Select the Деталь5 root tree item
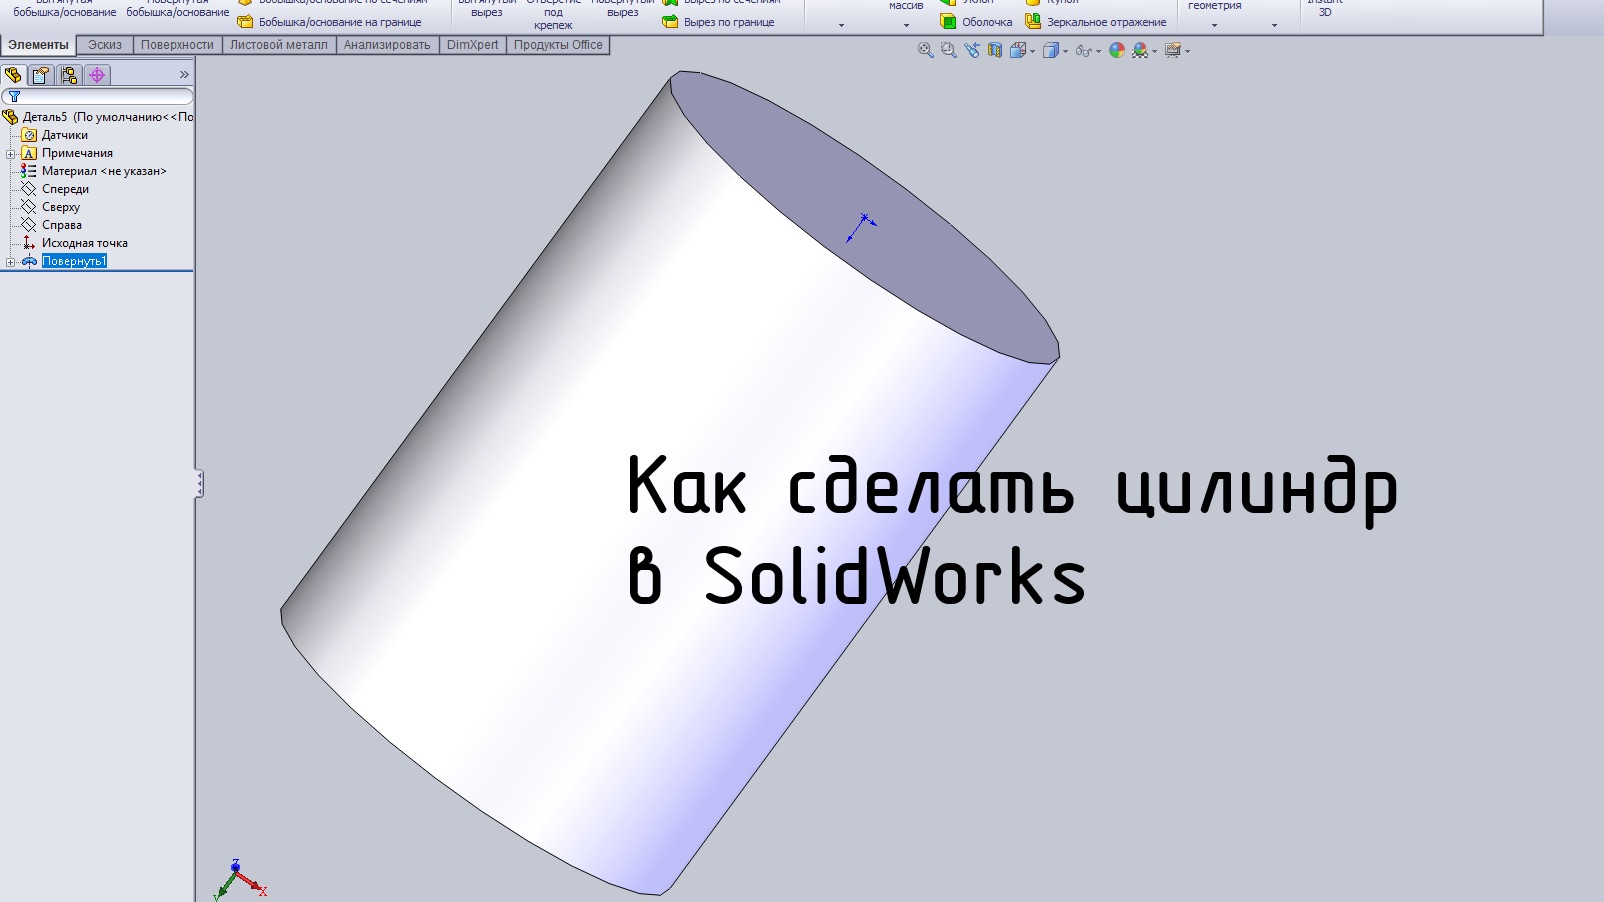Image resolution: width=1604 pixels, height=902 pixels. click(x=100, y=117)
